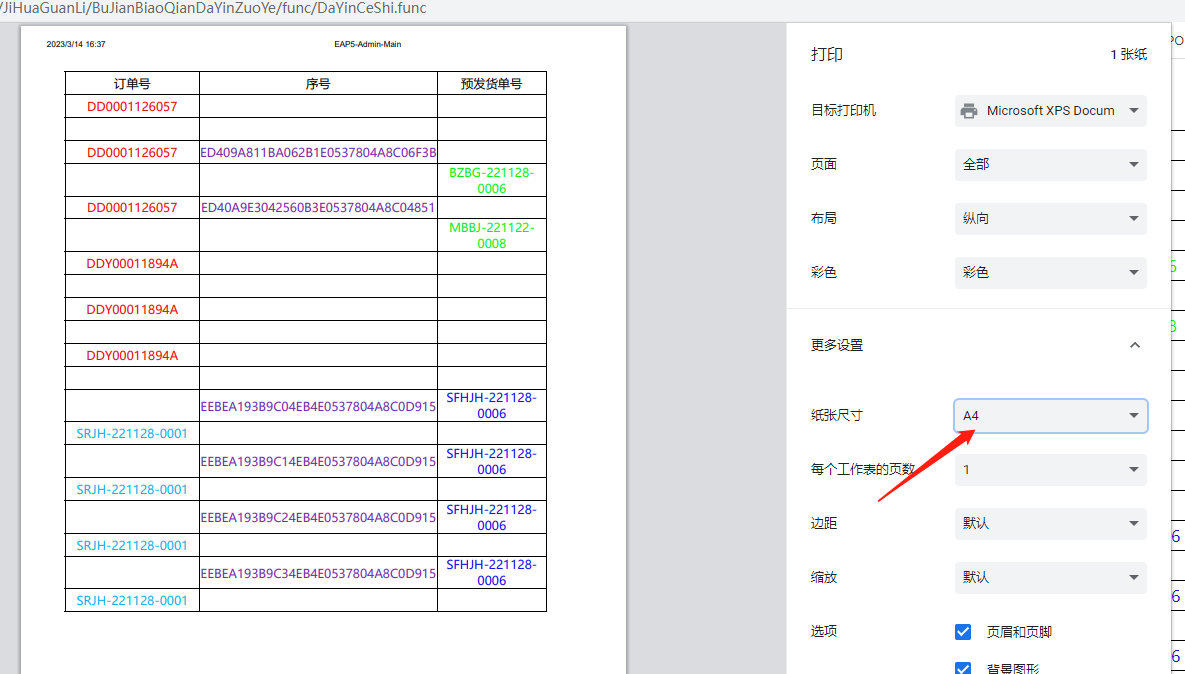Image resolution: width=1185 pixels, height=674 pixels.
Task: Click the first red DD0001126057 cell
Action: 132,106
